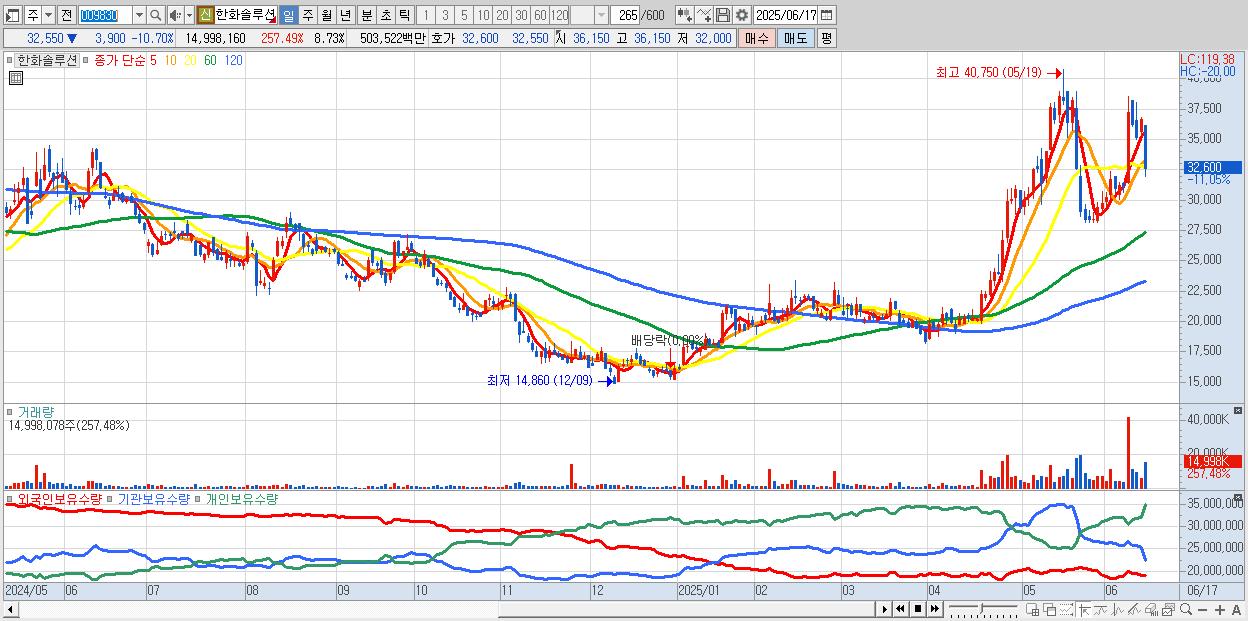Select the 월 monthly period button
The image size is (1248, 621).
[326, 15]
